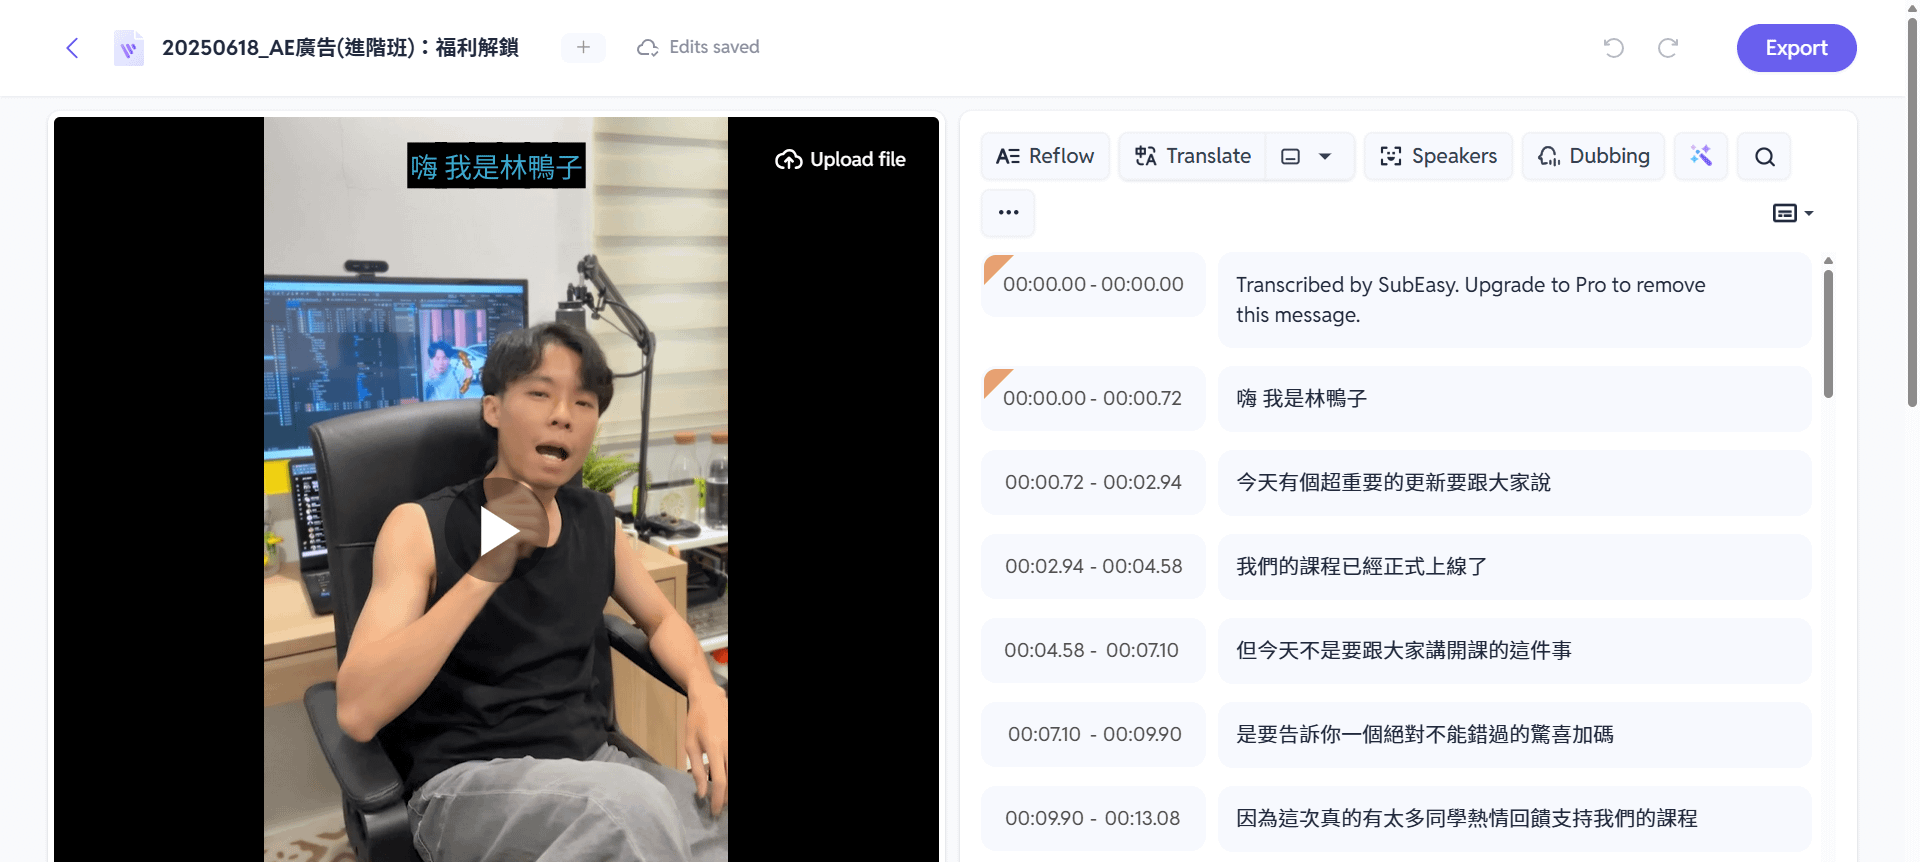The image size is (1920, 862).
Task: Open the Translate tool
Action: pyautogui.click(x=1193, y=156)
